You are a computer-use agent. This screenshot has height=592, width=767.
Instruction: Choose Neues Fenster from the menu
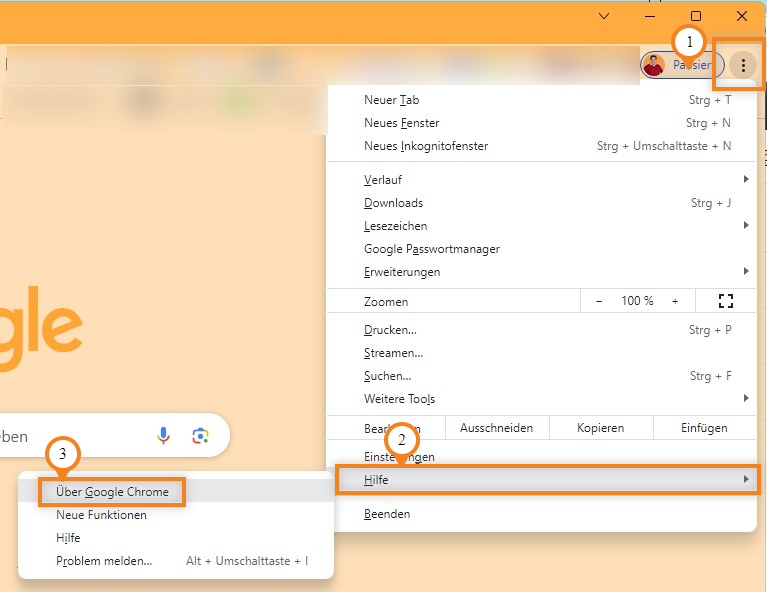(x=541, y=123)
